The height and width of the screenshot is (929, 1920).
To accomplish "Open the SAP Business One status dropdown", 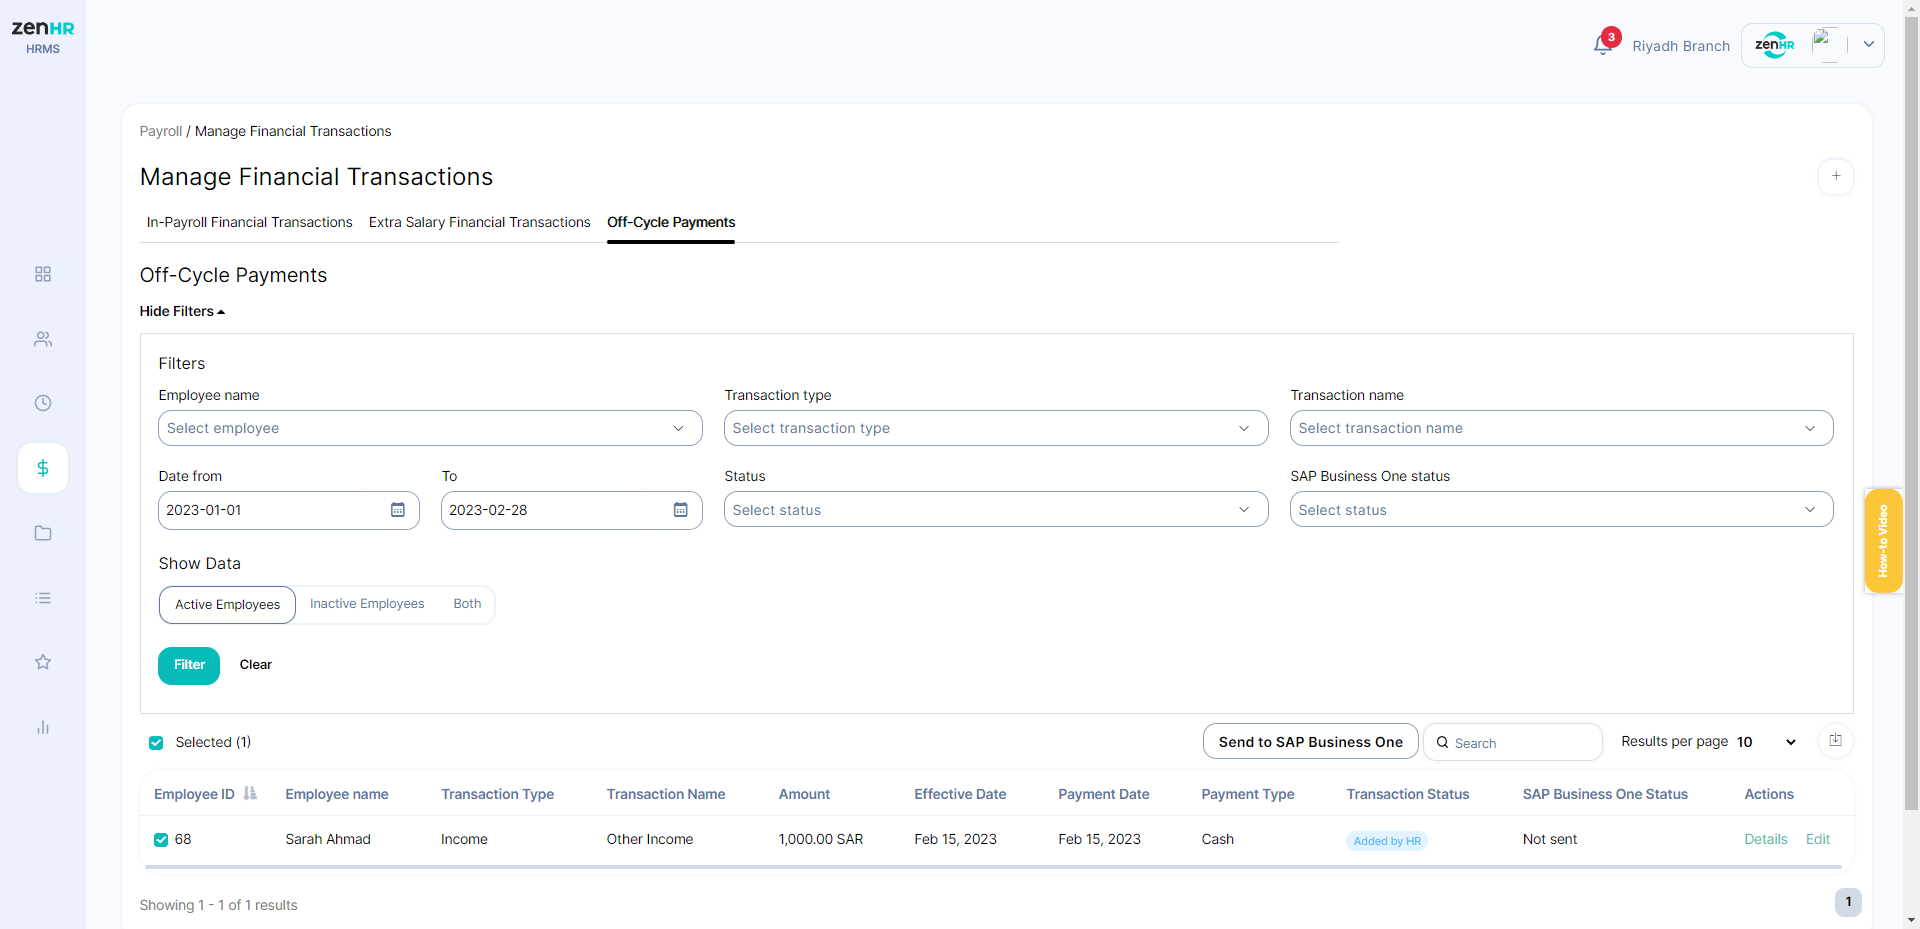I will click(x=1562, y=510).
